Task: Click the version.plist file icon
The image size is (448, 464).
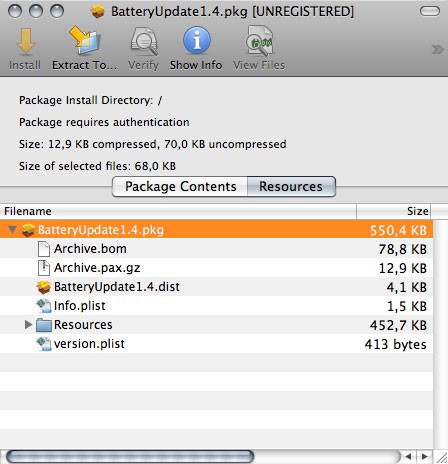Action: click(44, 344)
